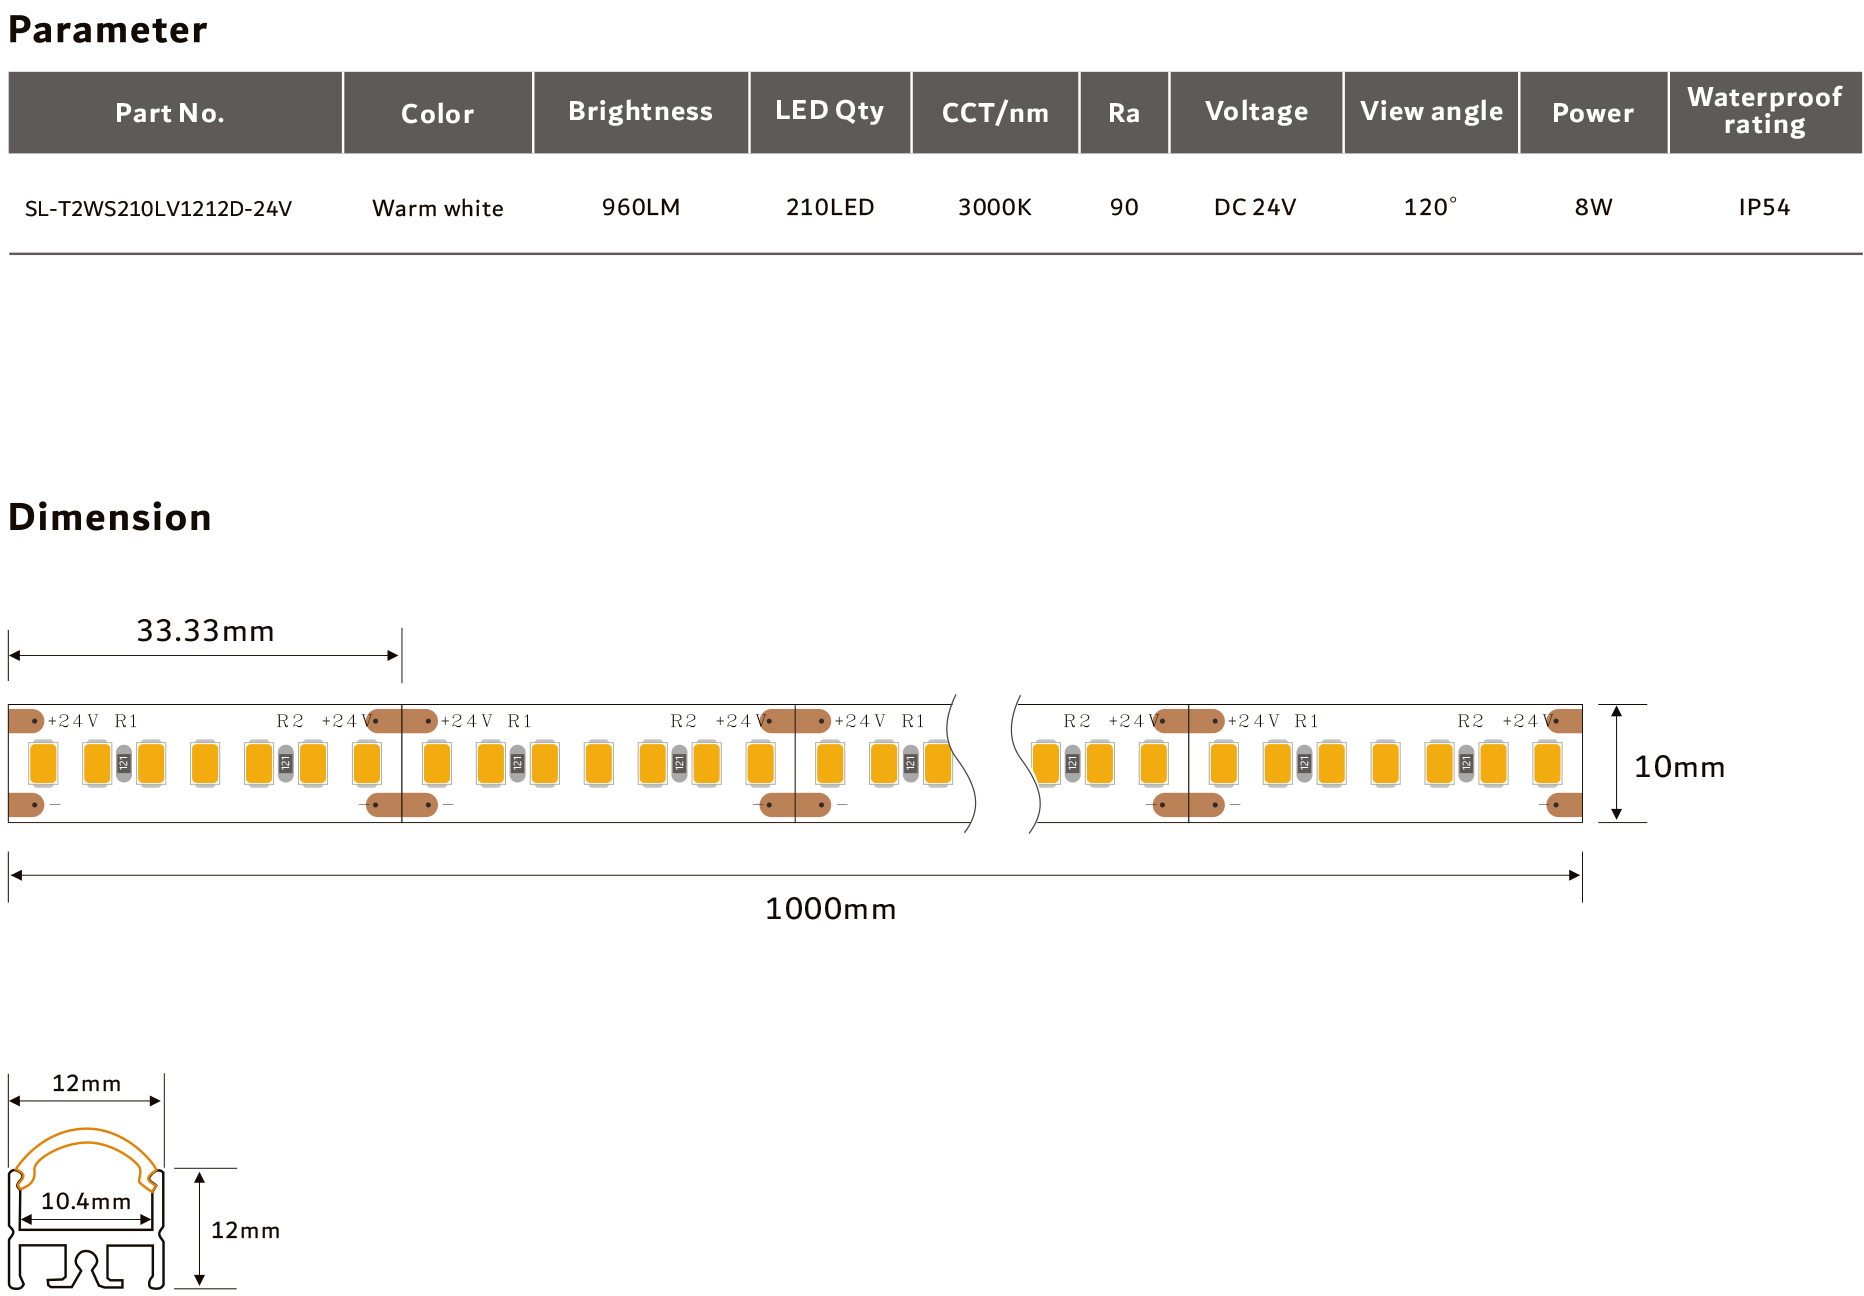Click the 10mm vertical dimension arrow

[x=1616, y=763]
